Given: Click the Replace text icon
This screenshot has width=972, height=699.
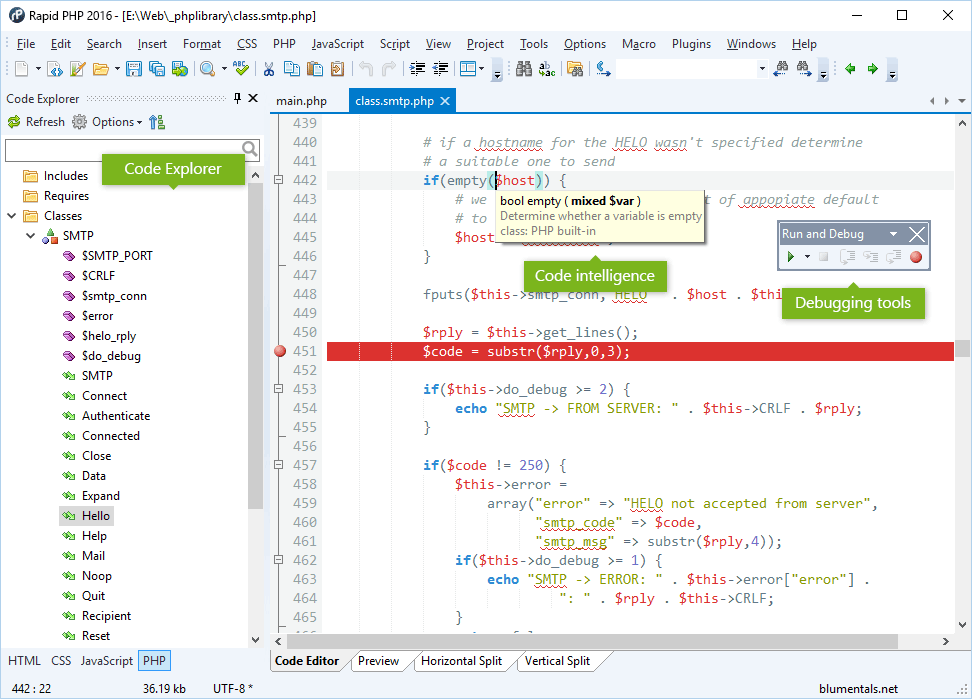Looking at the screenshot, I should [546, 69].
